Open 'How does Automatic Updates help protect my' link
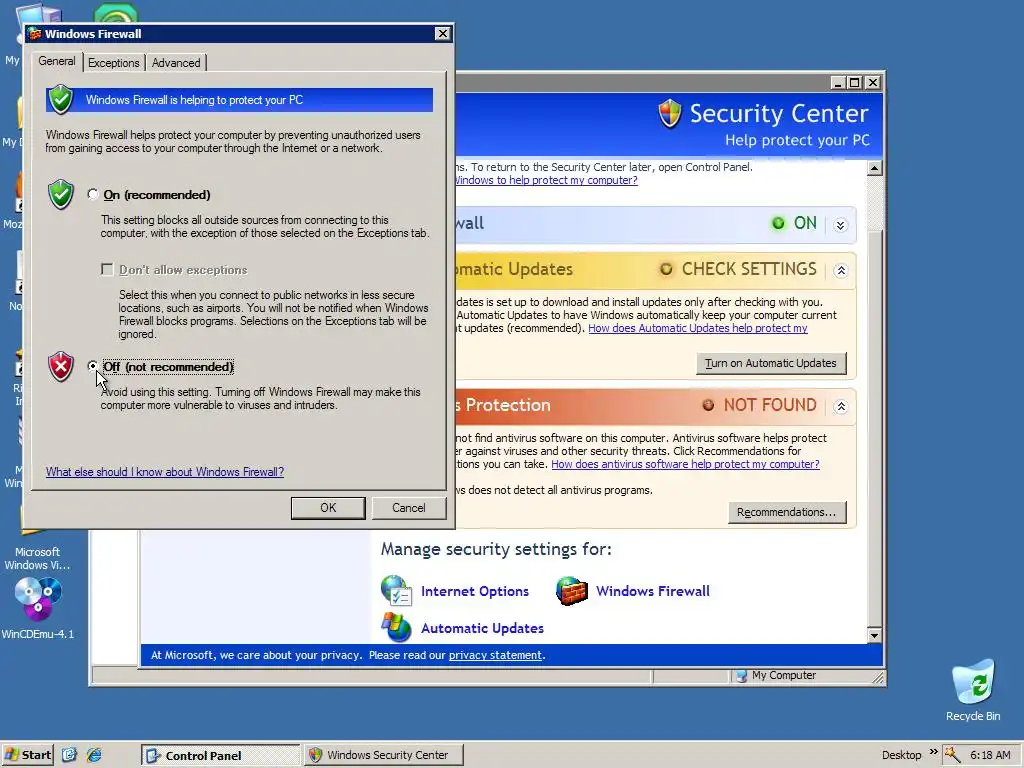 pos(697,328)
